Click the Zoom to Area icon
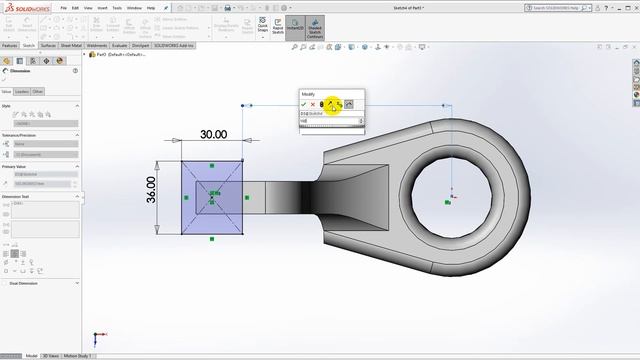This screenshot has height=360, width=640. (x=303, y=47)
